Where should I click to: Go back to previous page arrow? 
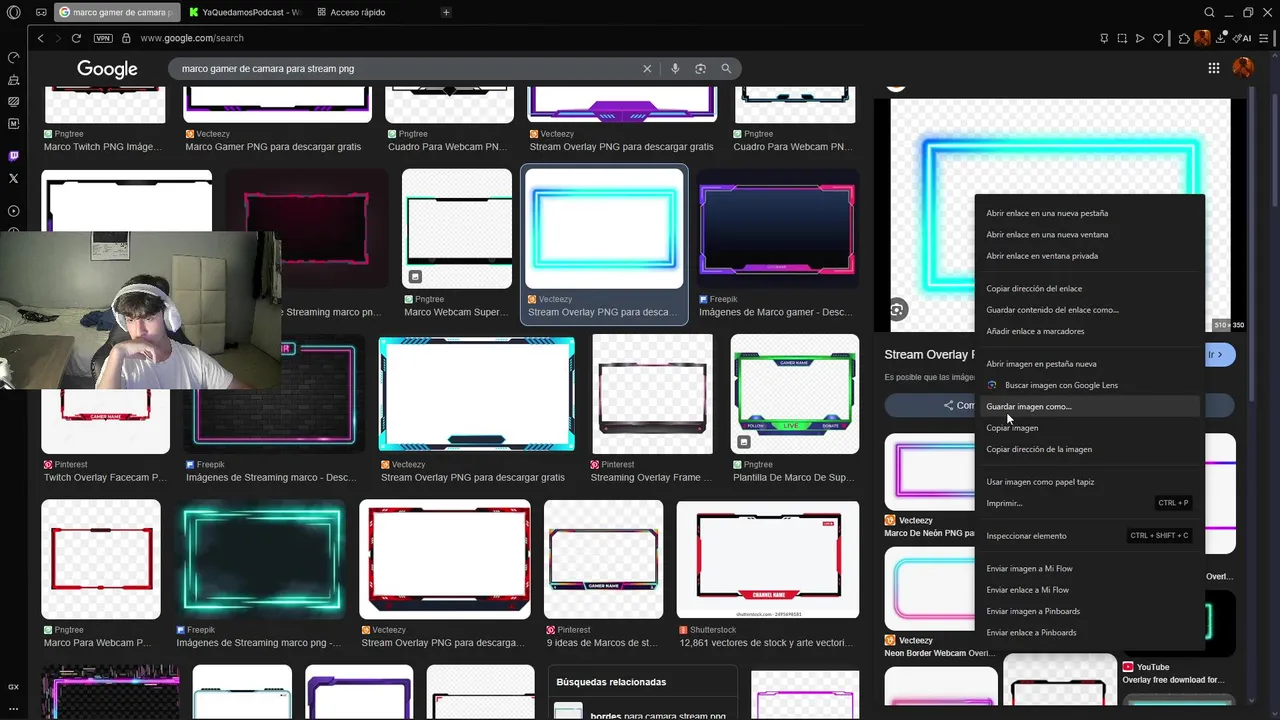point(40,38)
